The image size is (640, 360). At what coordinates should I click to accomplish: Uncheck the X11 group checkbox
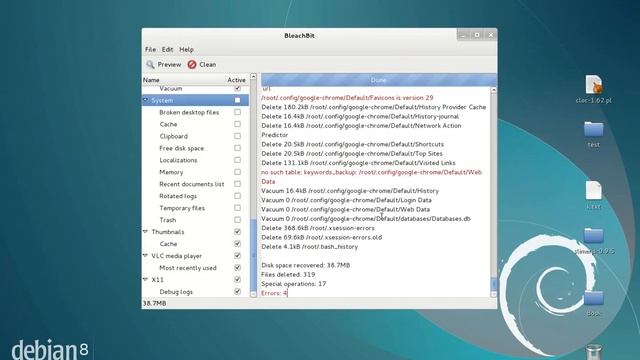(237, 280)
